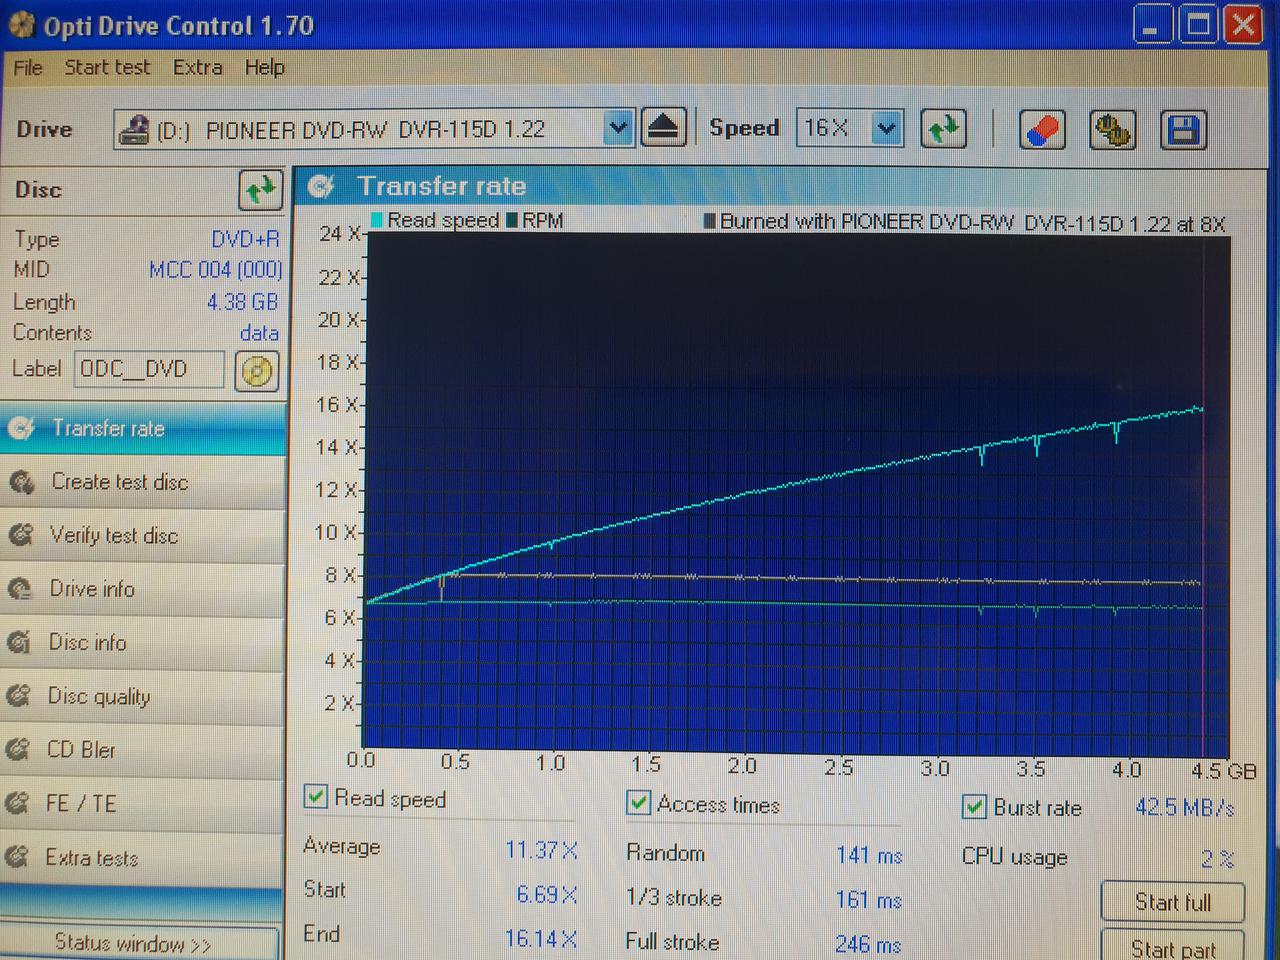1280x960 pixels.
Task: Close the Opti Drive Control window
Action: click(1243, 25)
